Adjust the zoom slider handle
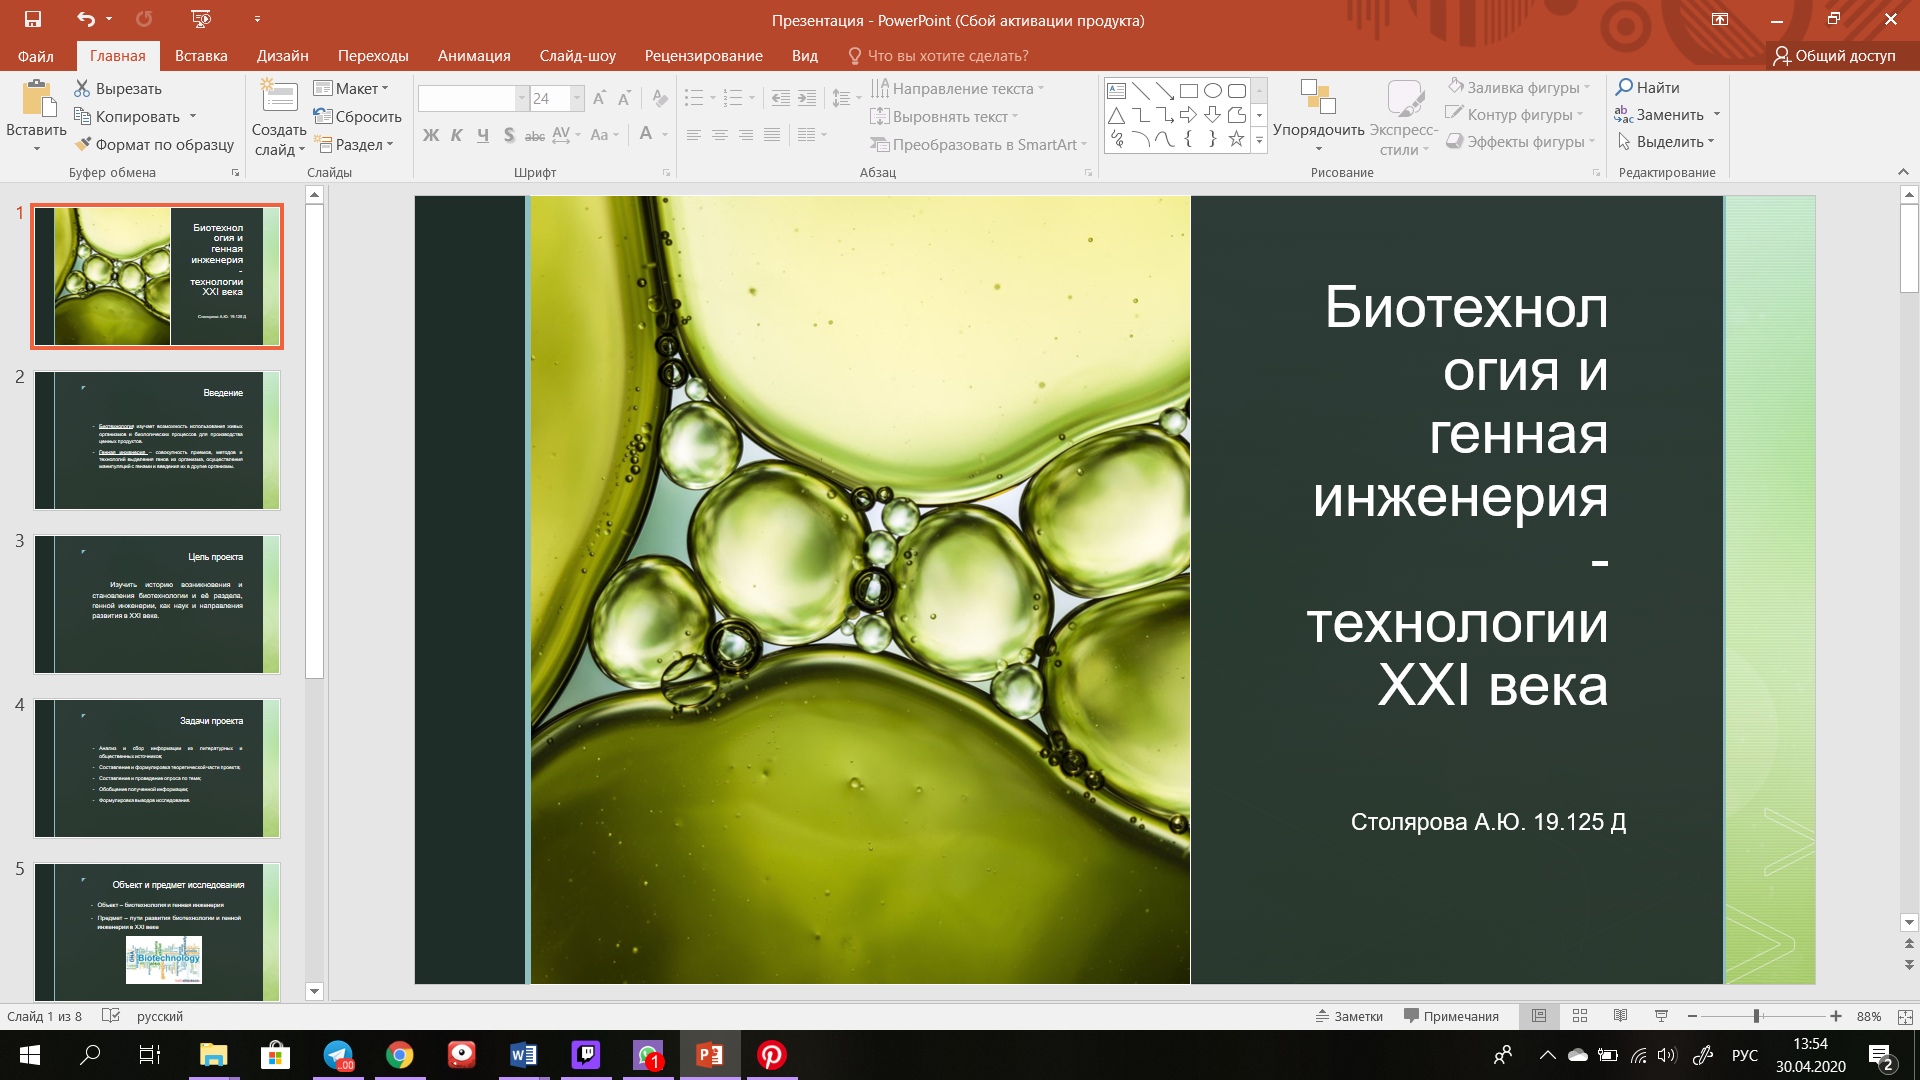 coord(1756,1016)
